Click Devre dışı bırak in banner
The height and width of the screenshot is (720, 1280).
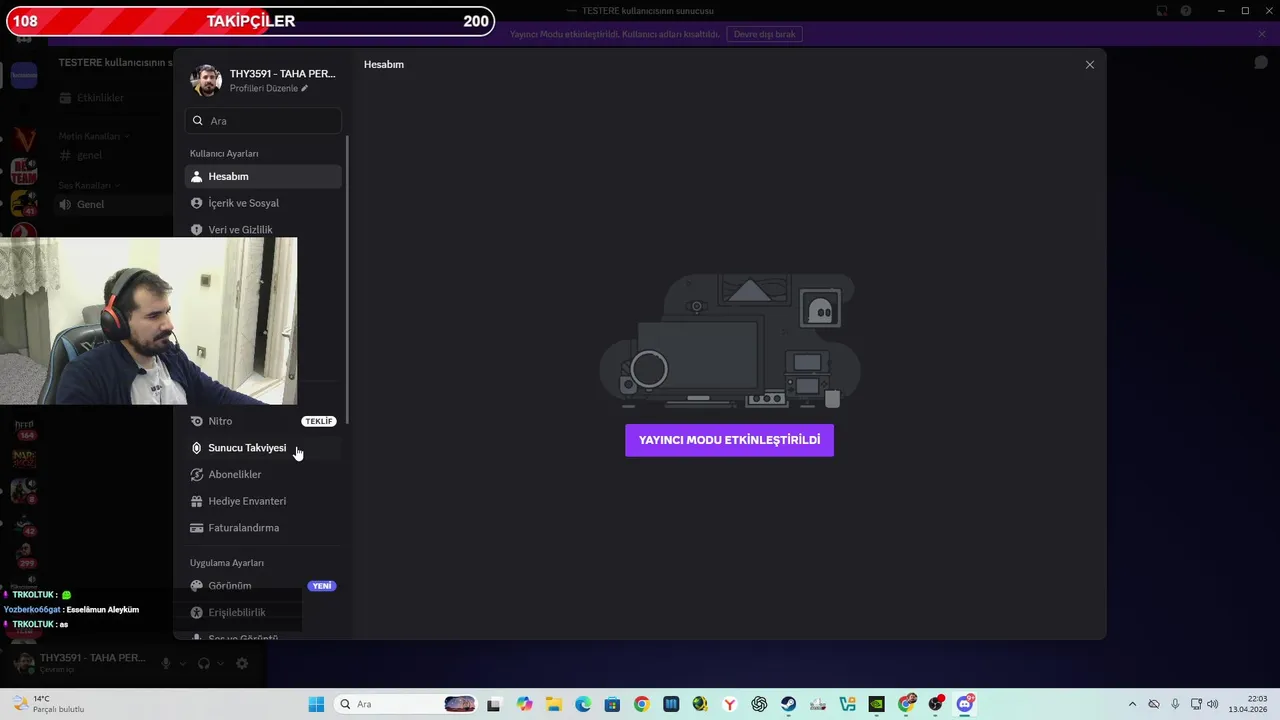coord(765,34)
